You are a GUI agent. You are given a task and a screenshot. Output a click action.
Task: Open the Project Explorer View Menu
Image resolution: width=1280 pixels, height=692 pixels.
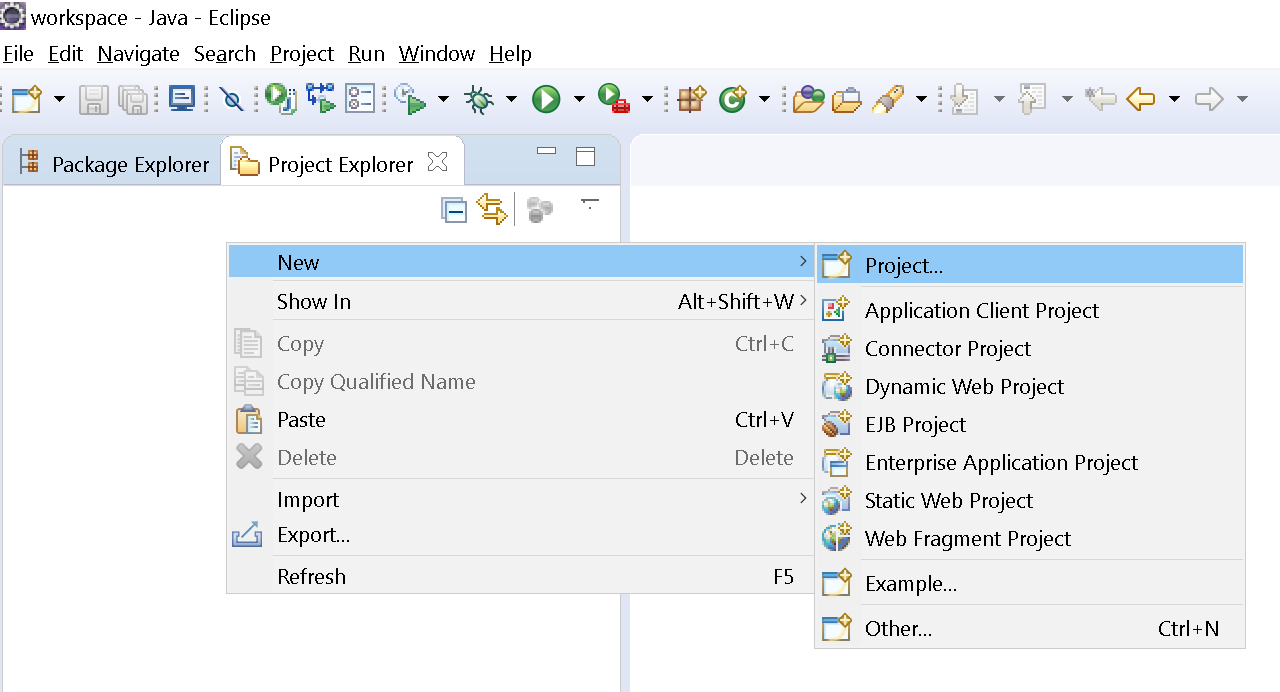click(590, 204)
